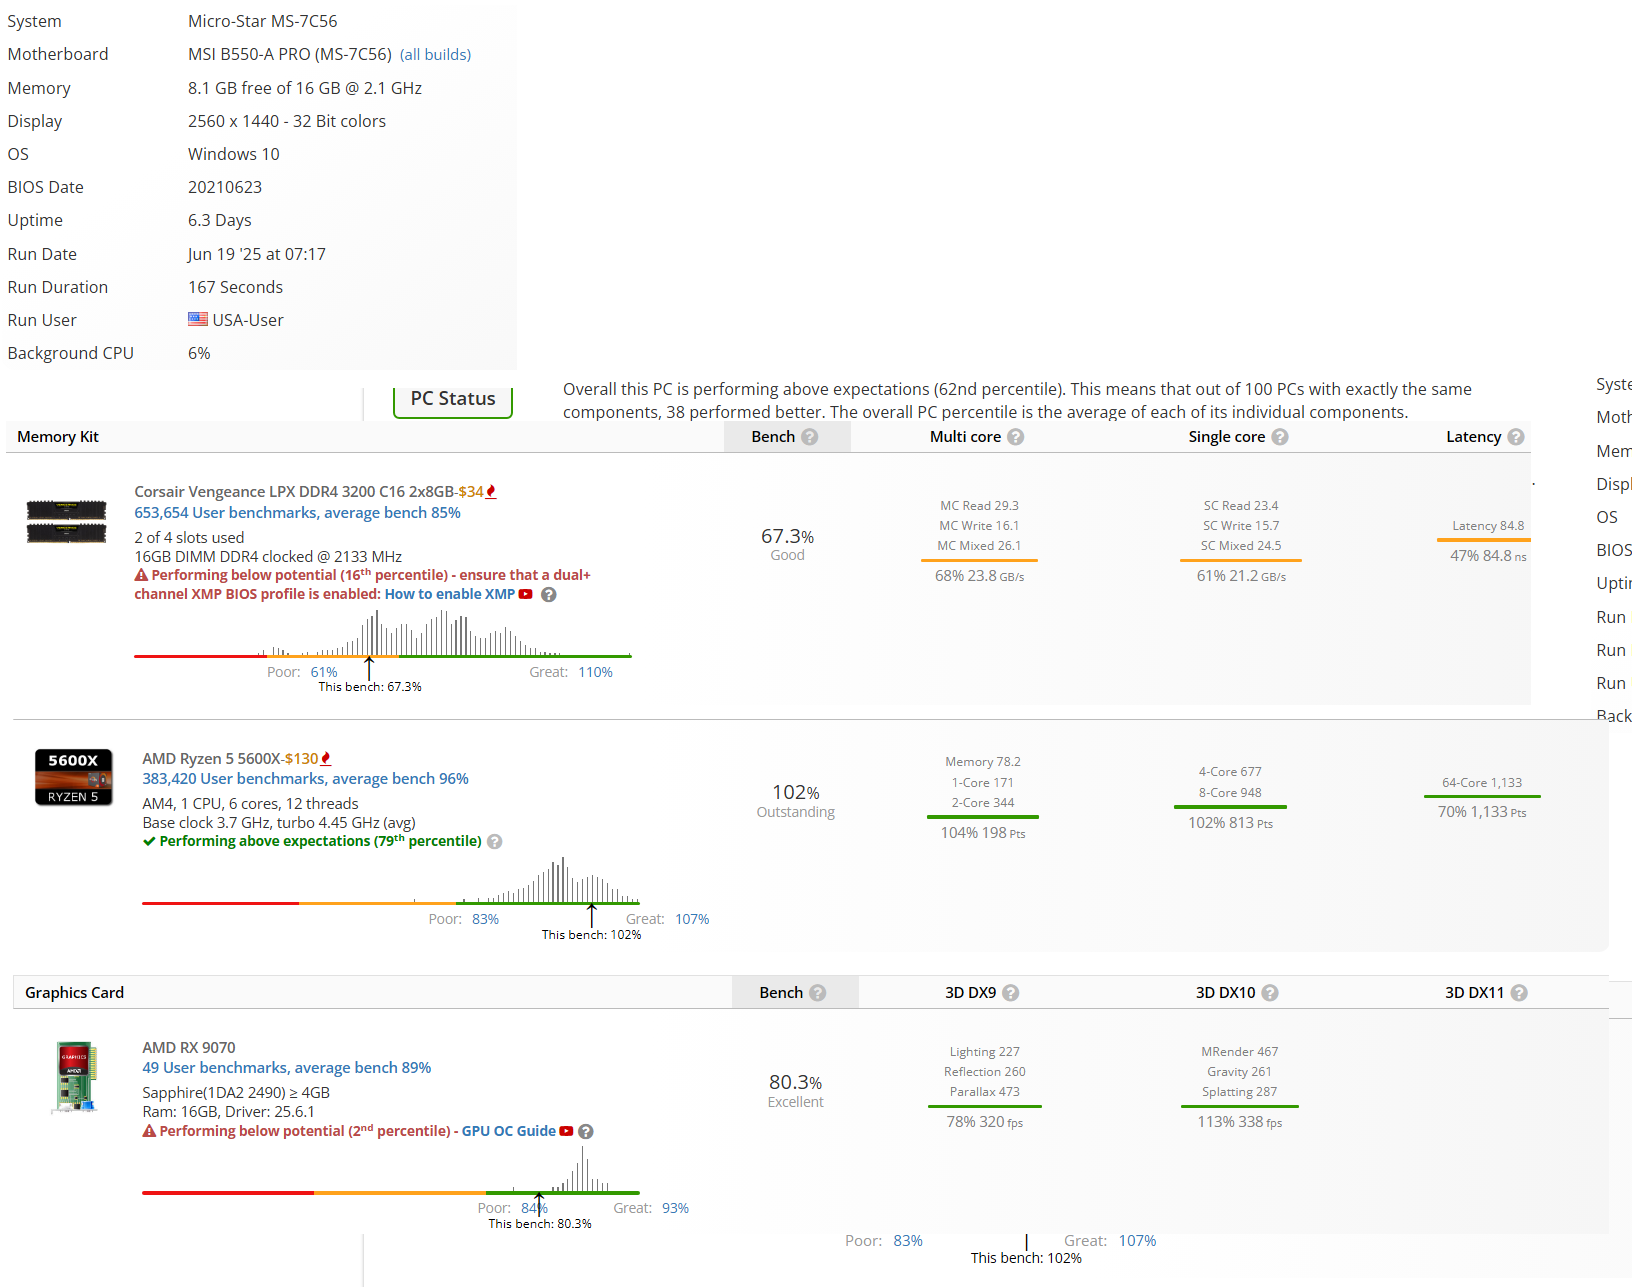Viewport: 1632px width, 1287px height.
Task: Click CPU bench marker at 102% under Ryzen
Action: [591, 915]
